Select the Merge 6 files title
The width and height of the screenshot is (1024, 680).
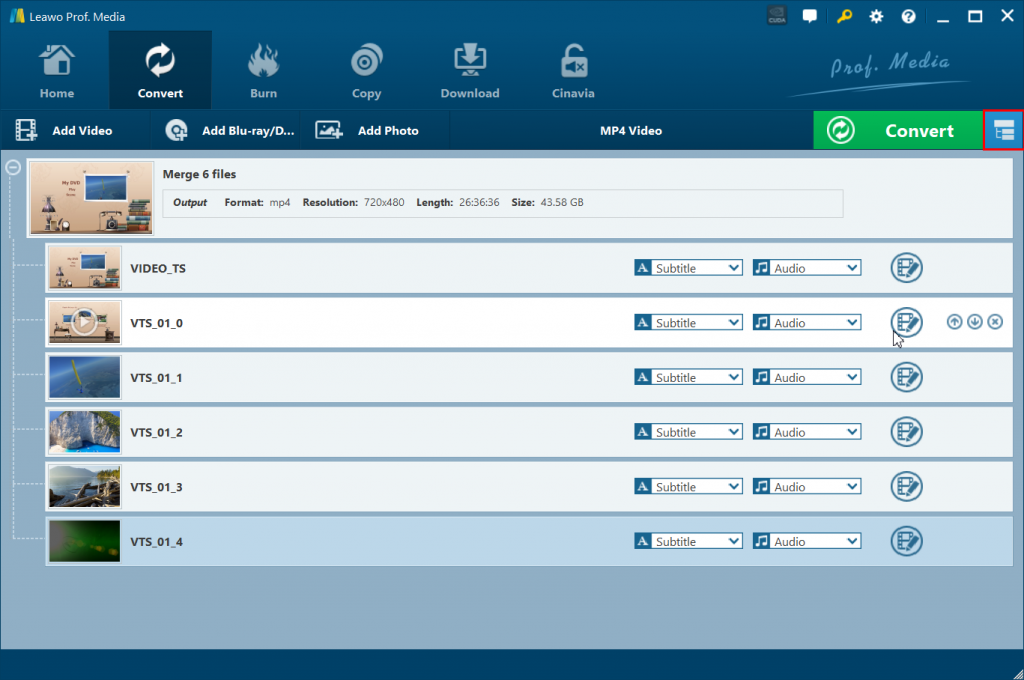tap(199, 174)
